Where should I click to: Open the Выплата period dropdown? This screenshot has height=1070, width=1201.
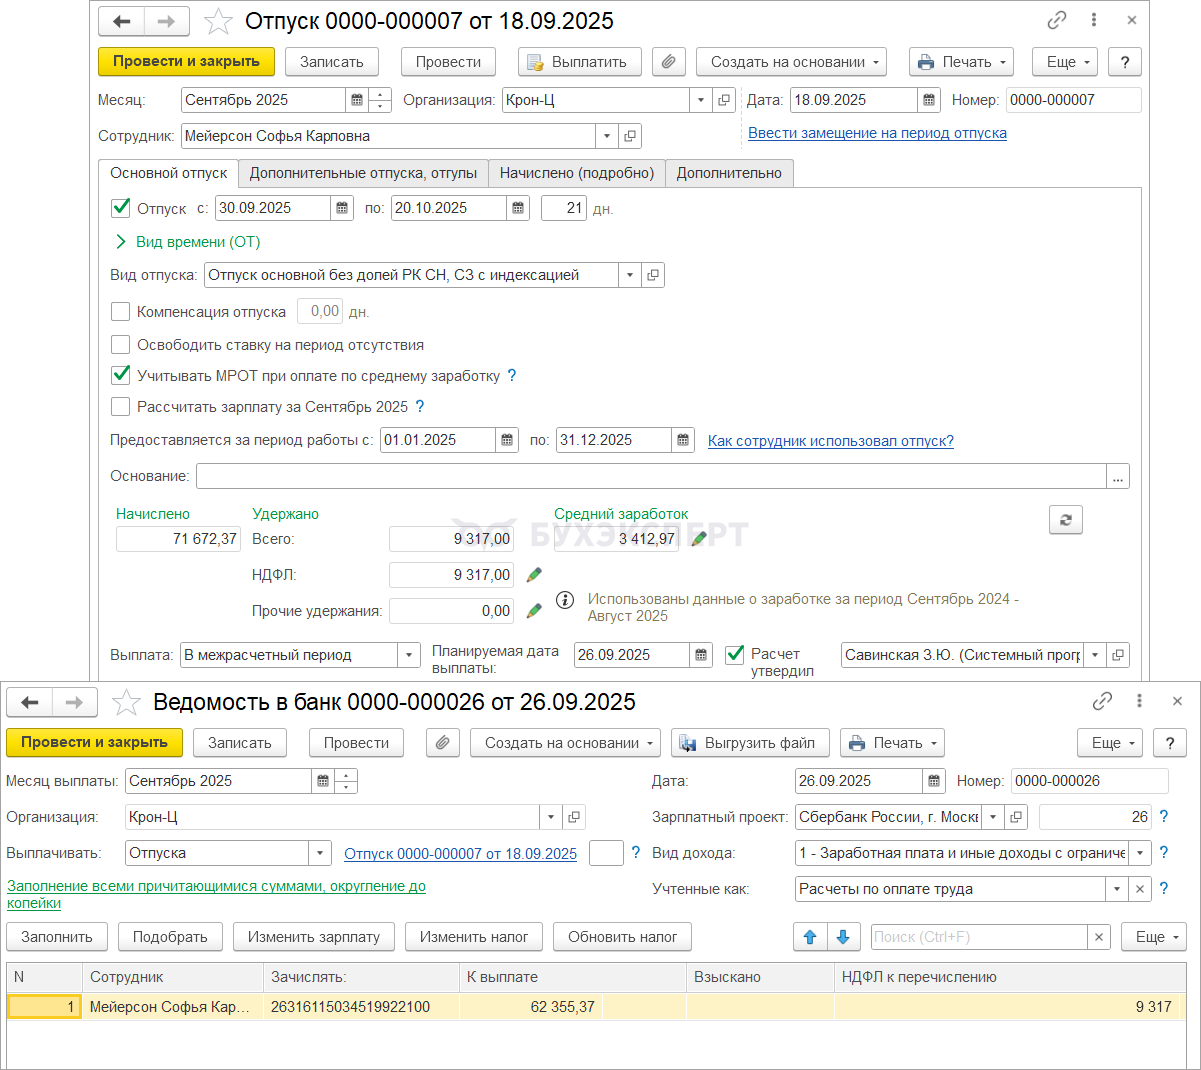coord(409,655)
